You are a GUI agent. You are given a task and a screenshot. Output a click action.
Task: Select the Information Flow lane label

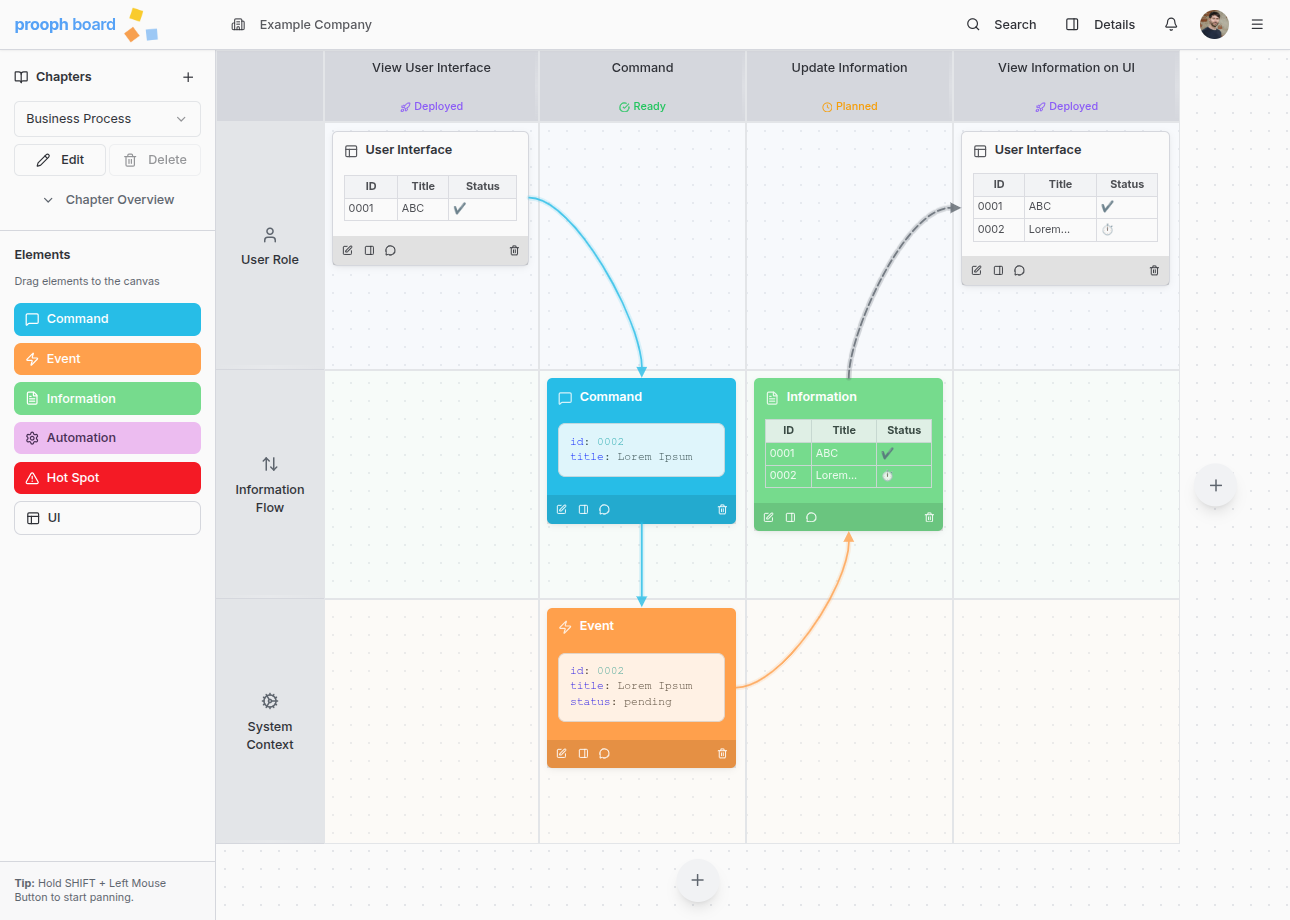[270, 485]
